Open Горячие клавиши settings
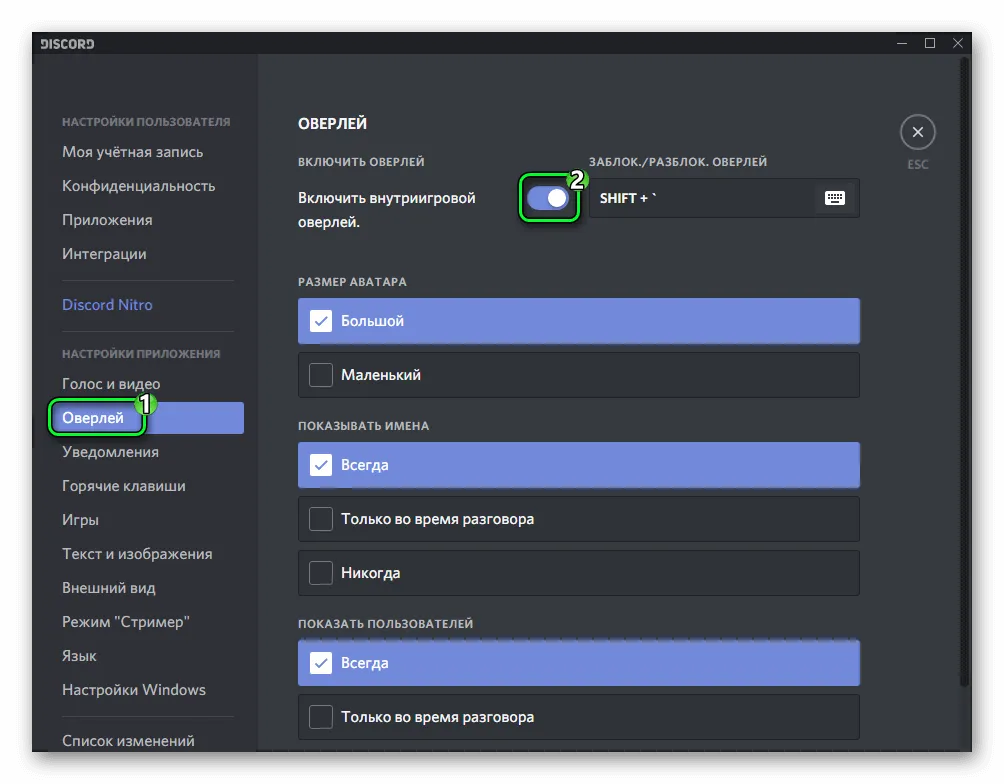1004x784 pixels. click(123, 486)
